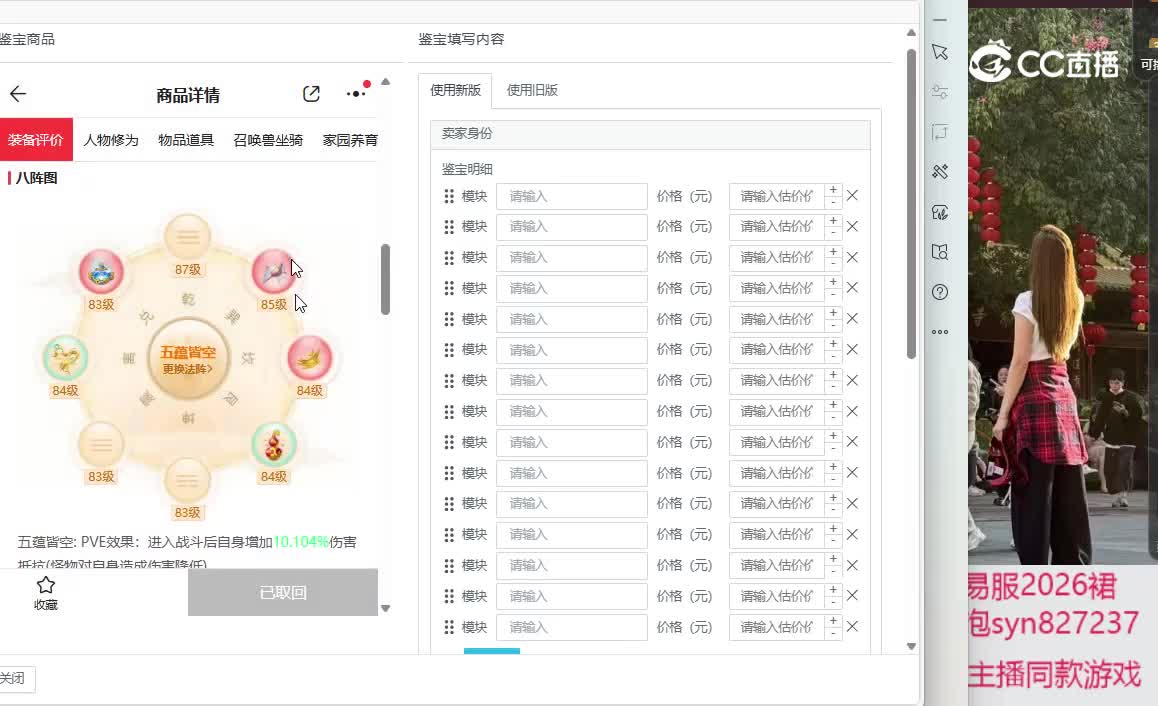This screenshot has width=1158, height=706.
Task: Click the drag handle of the first 模块 row
Action: (x=448, y=196)
